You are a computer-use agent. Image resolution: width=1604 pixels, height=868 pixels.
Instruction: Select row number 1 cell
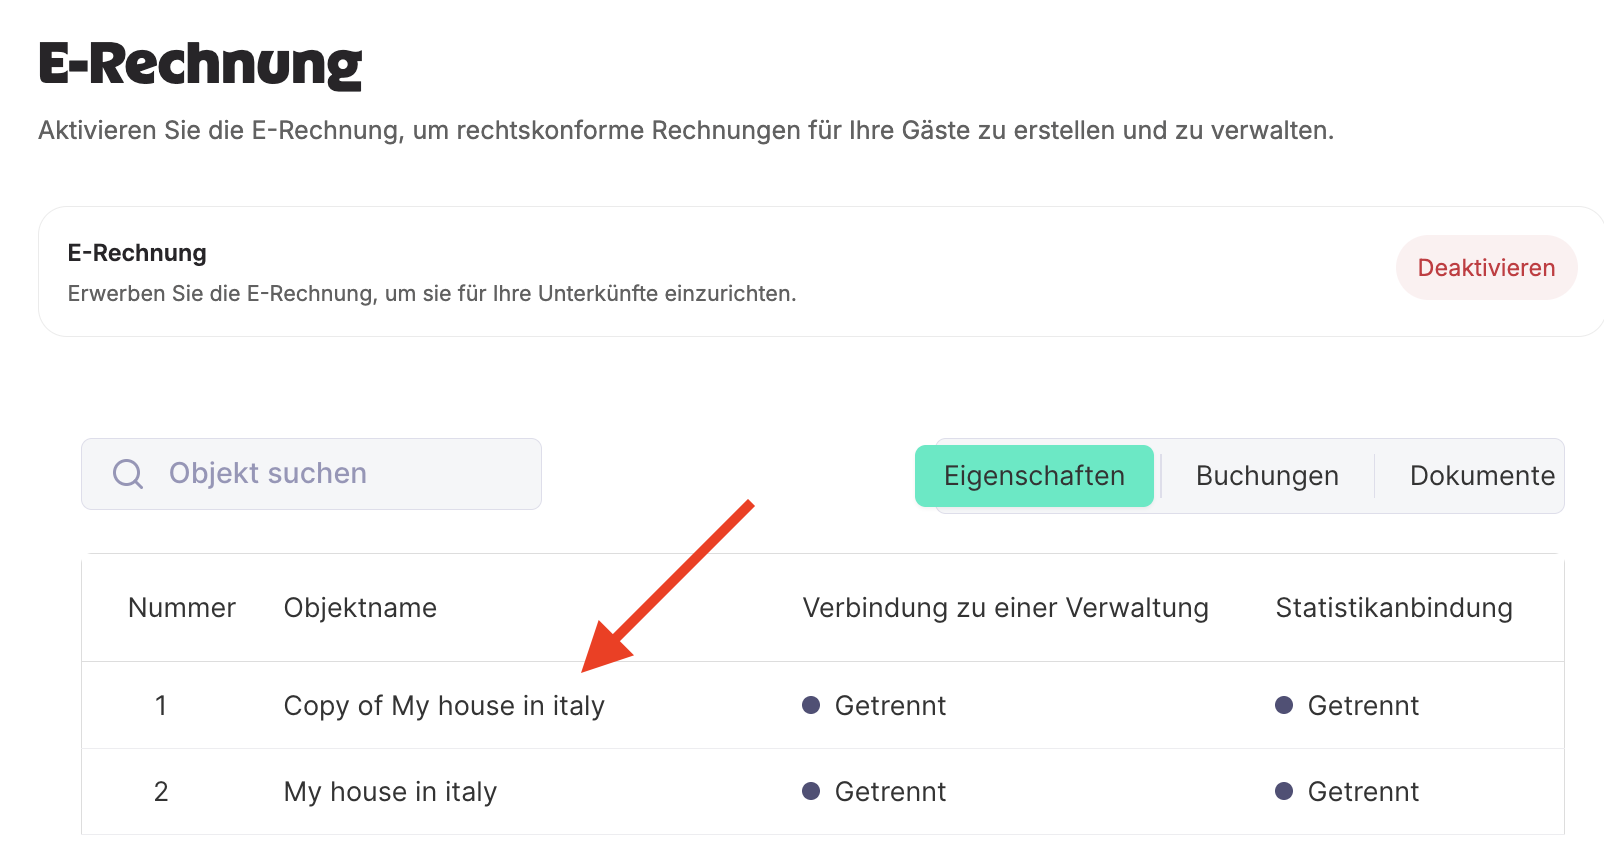point(161,706)
